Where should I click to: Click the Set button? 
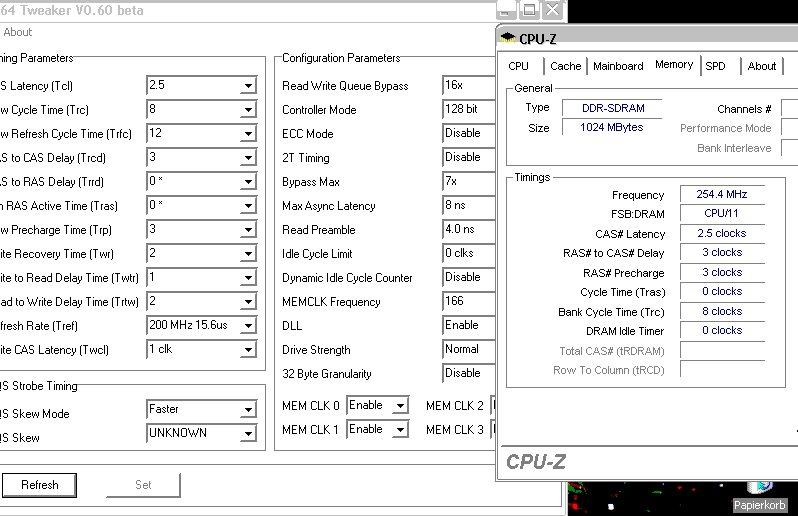143,485
